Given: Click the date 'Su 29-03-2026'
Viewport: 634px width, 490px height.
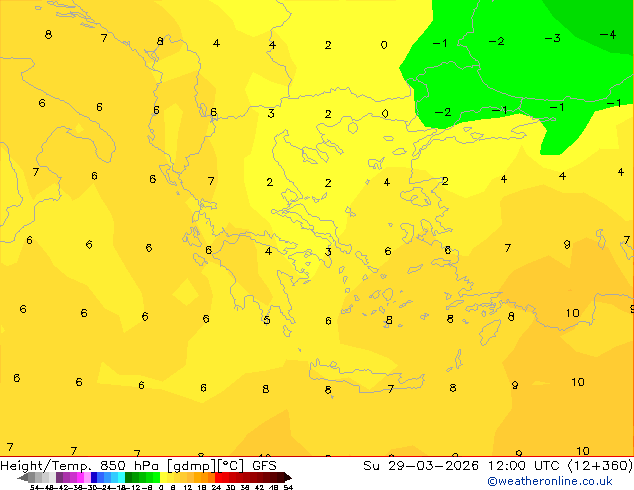Looking at the screenshot, I should (421, 466).
